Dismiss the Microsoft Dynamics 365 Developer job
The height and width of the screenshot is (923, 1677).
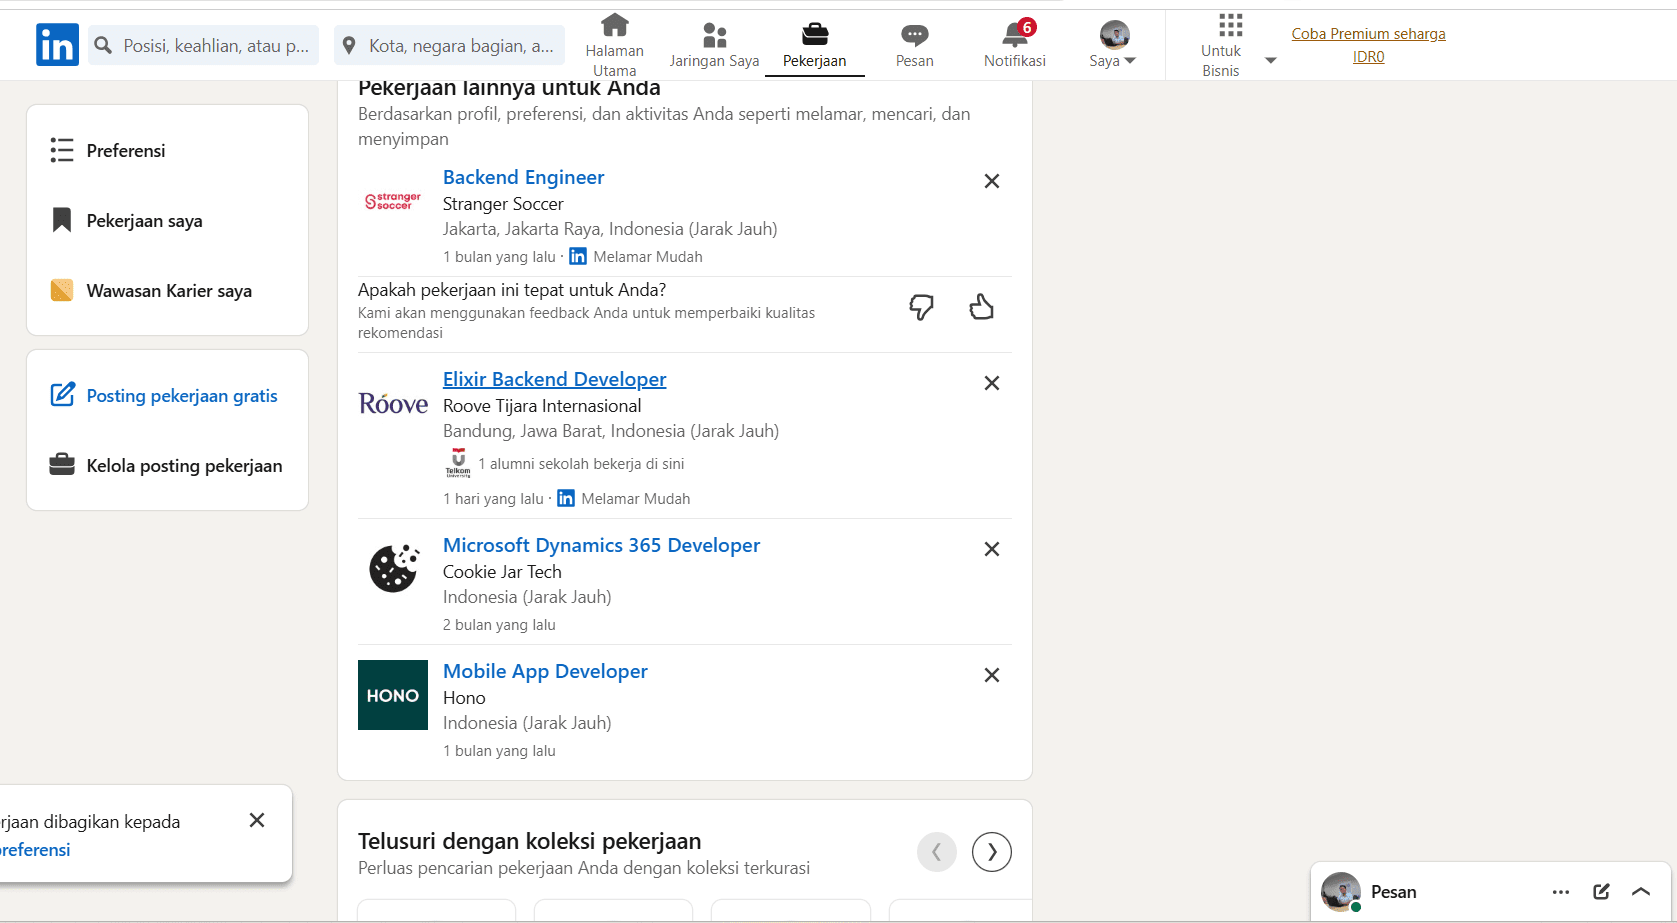[x=992, y=549]
